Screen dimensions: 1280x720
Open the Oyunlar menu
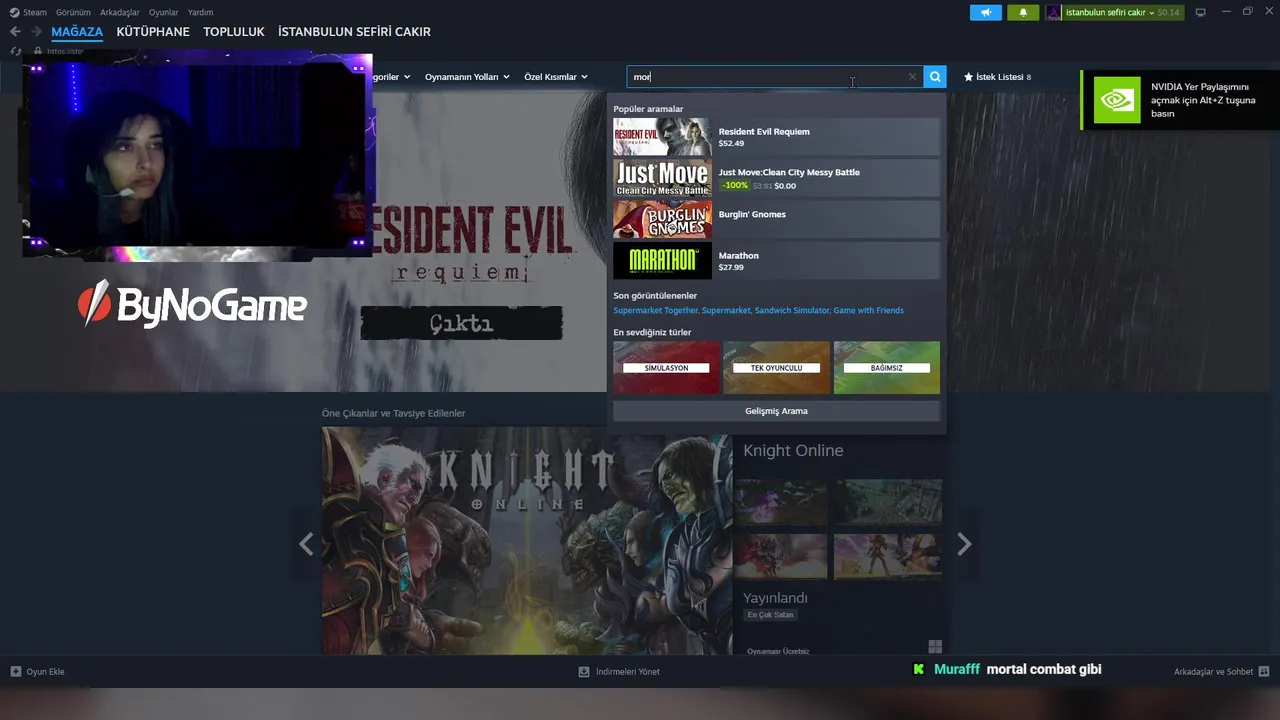pyautogui.click(x=164, y=12)
